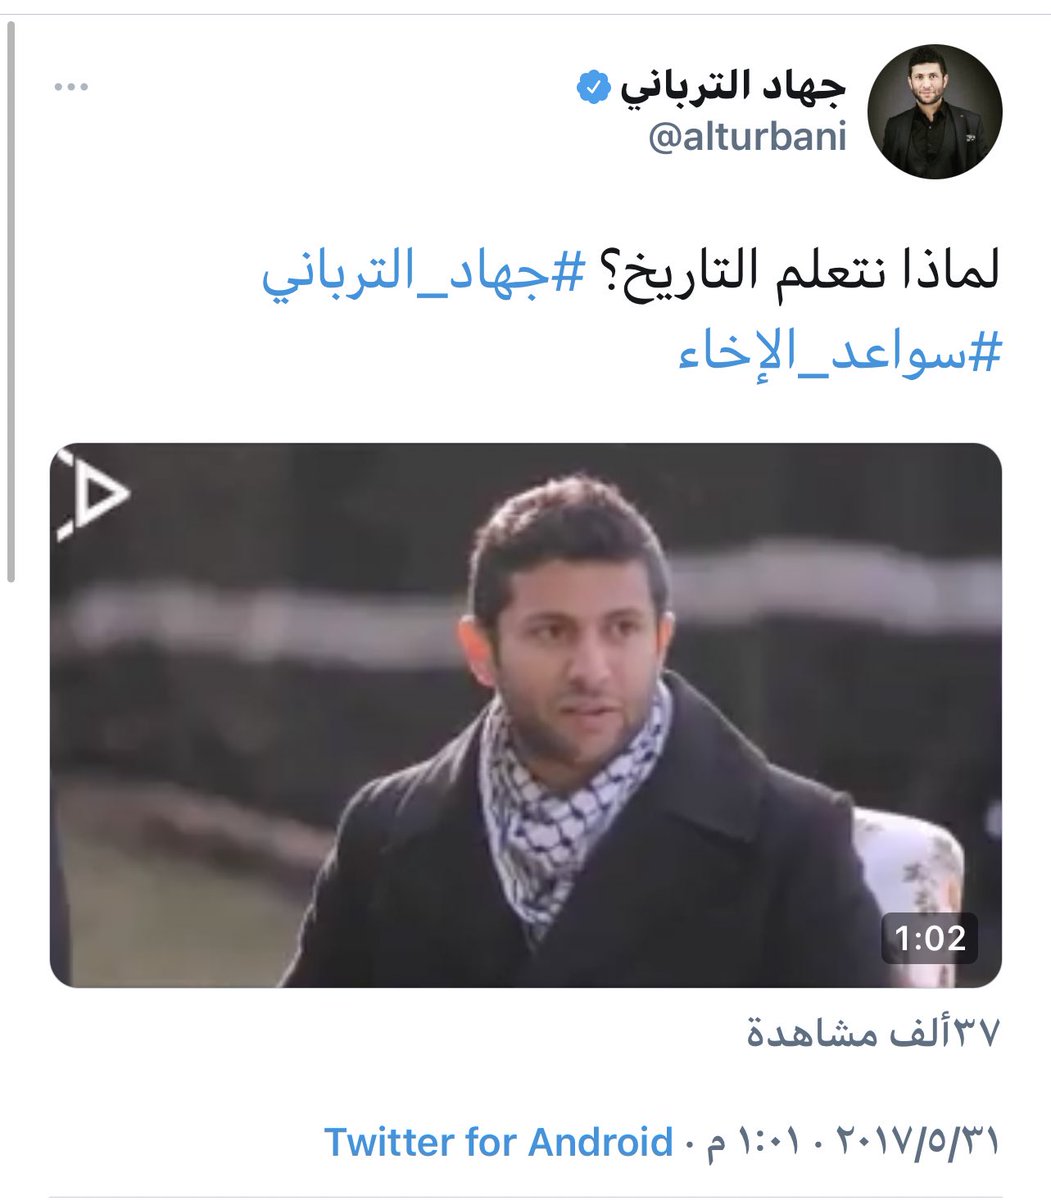This screenshot has height=1200, width=1051.
Task: Click the profile avatar of جهاد الترباني
Action: coord(936,111)
